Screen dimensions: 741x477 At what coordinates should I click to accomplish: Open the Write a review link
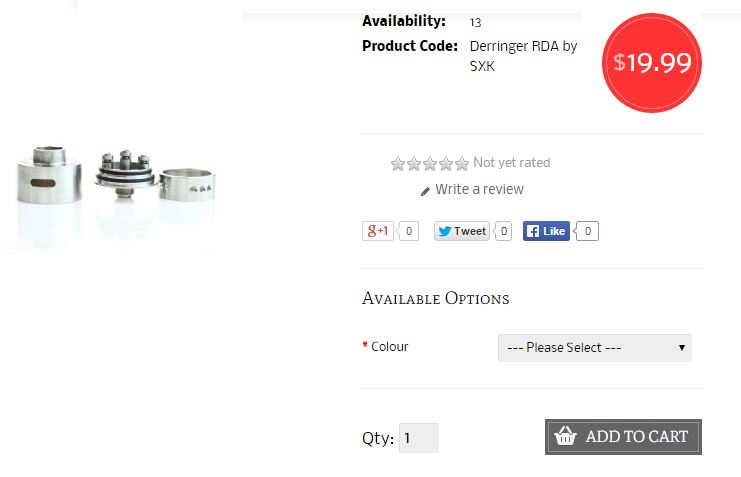479,189
